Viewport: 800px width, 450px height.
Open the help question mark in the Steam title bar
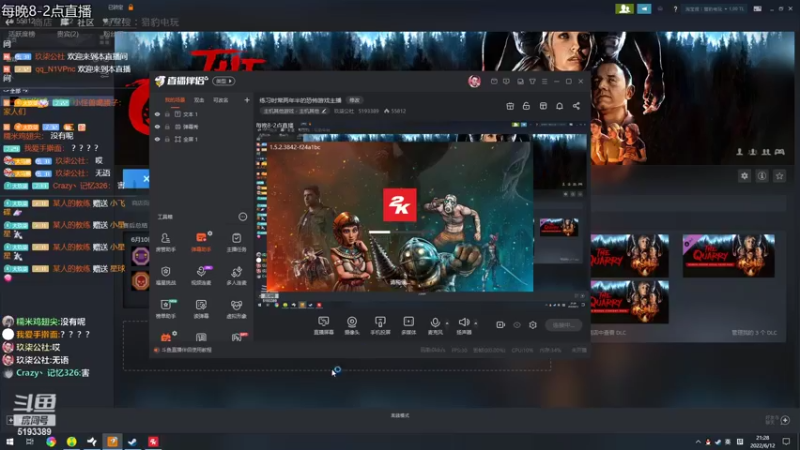[675, 9]
